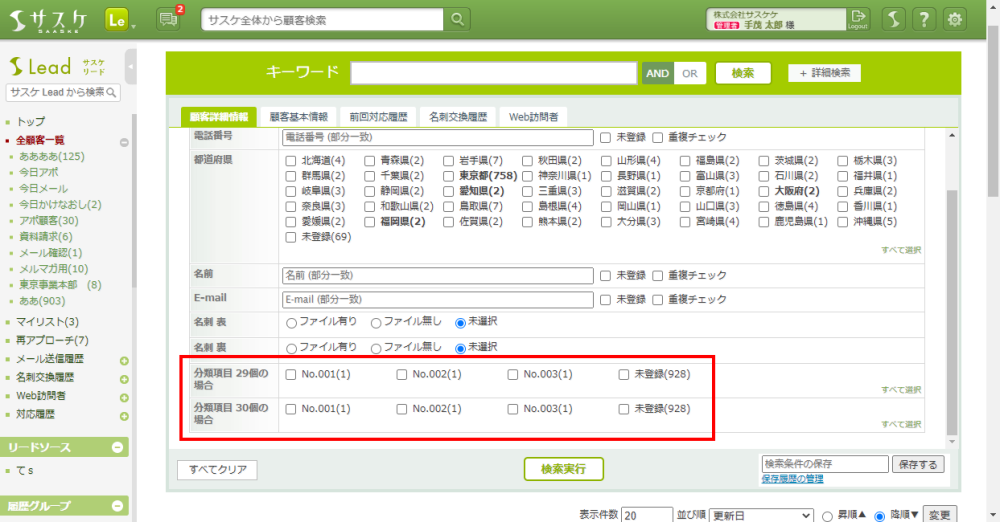Switch to the 名刺交換履歴 tab
Viewport: 1000px width, 522px height.
pyautogui.click(x=457, y=117)
